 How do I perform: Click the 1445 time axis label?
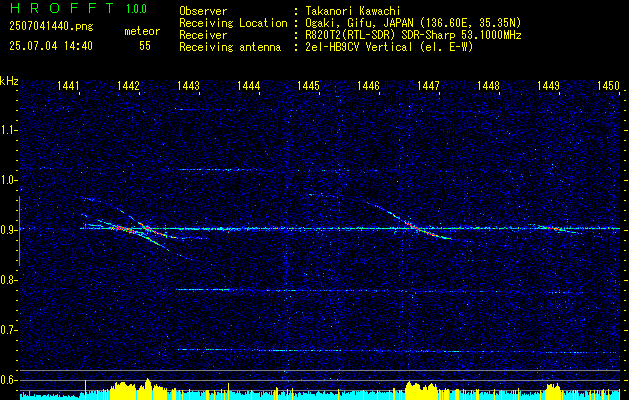click(308, 86)
